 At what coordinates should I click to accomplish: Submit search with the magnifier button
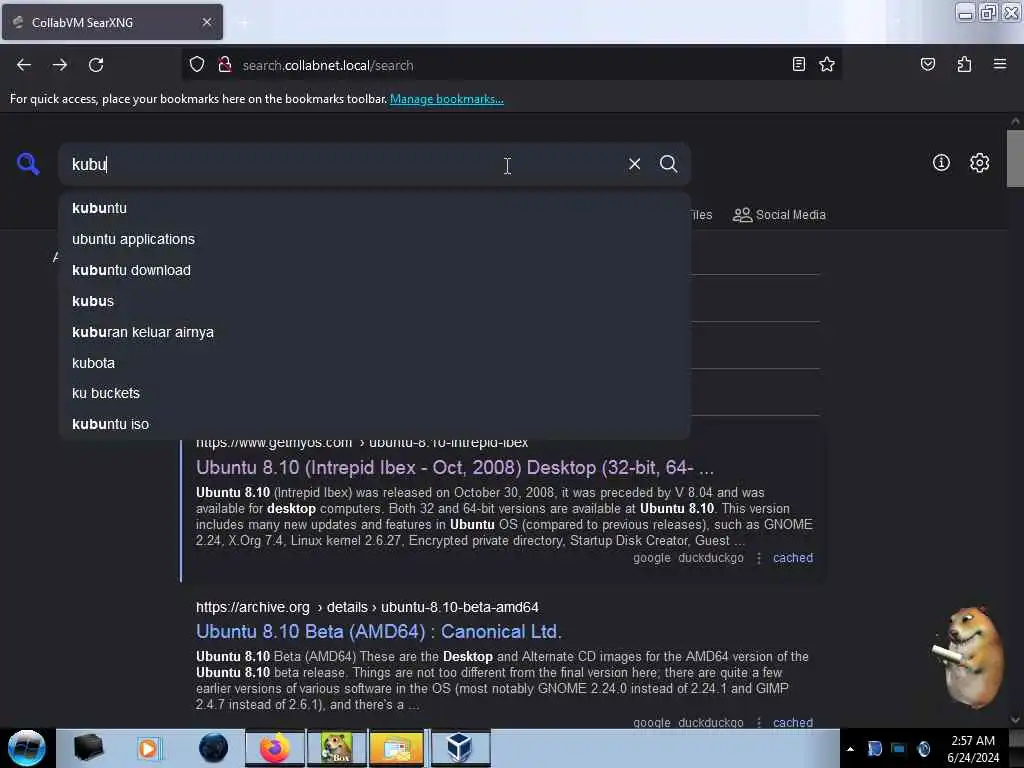(668, 164)
